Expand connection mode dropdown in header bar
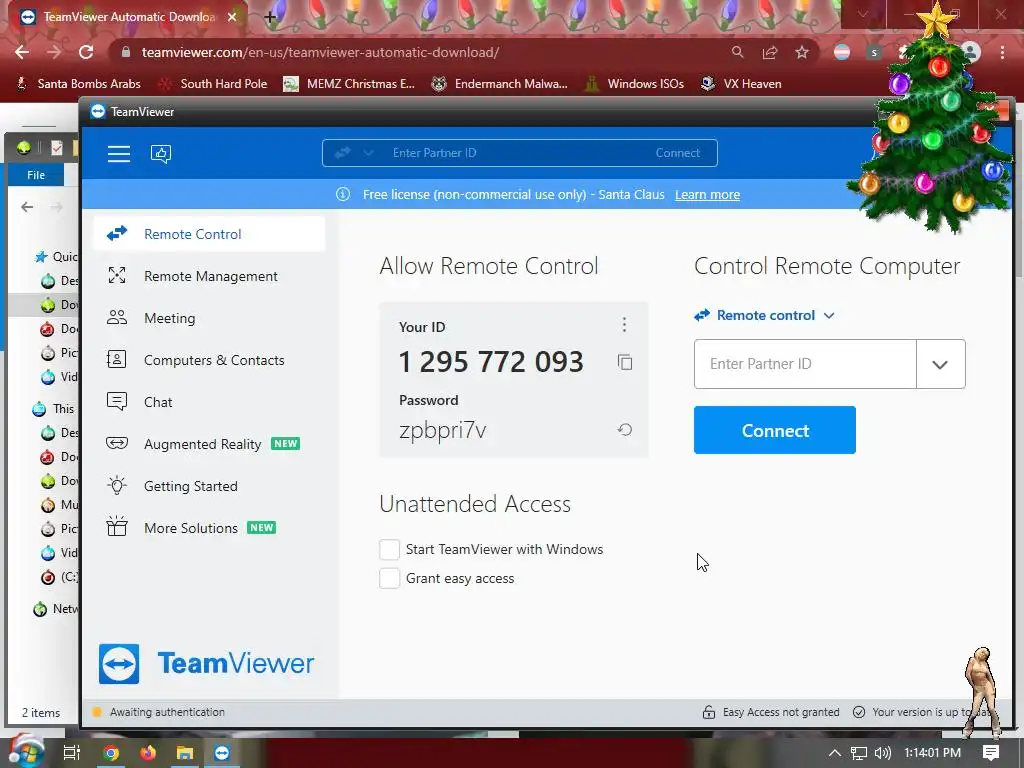 (368, 153)
